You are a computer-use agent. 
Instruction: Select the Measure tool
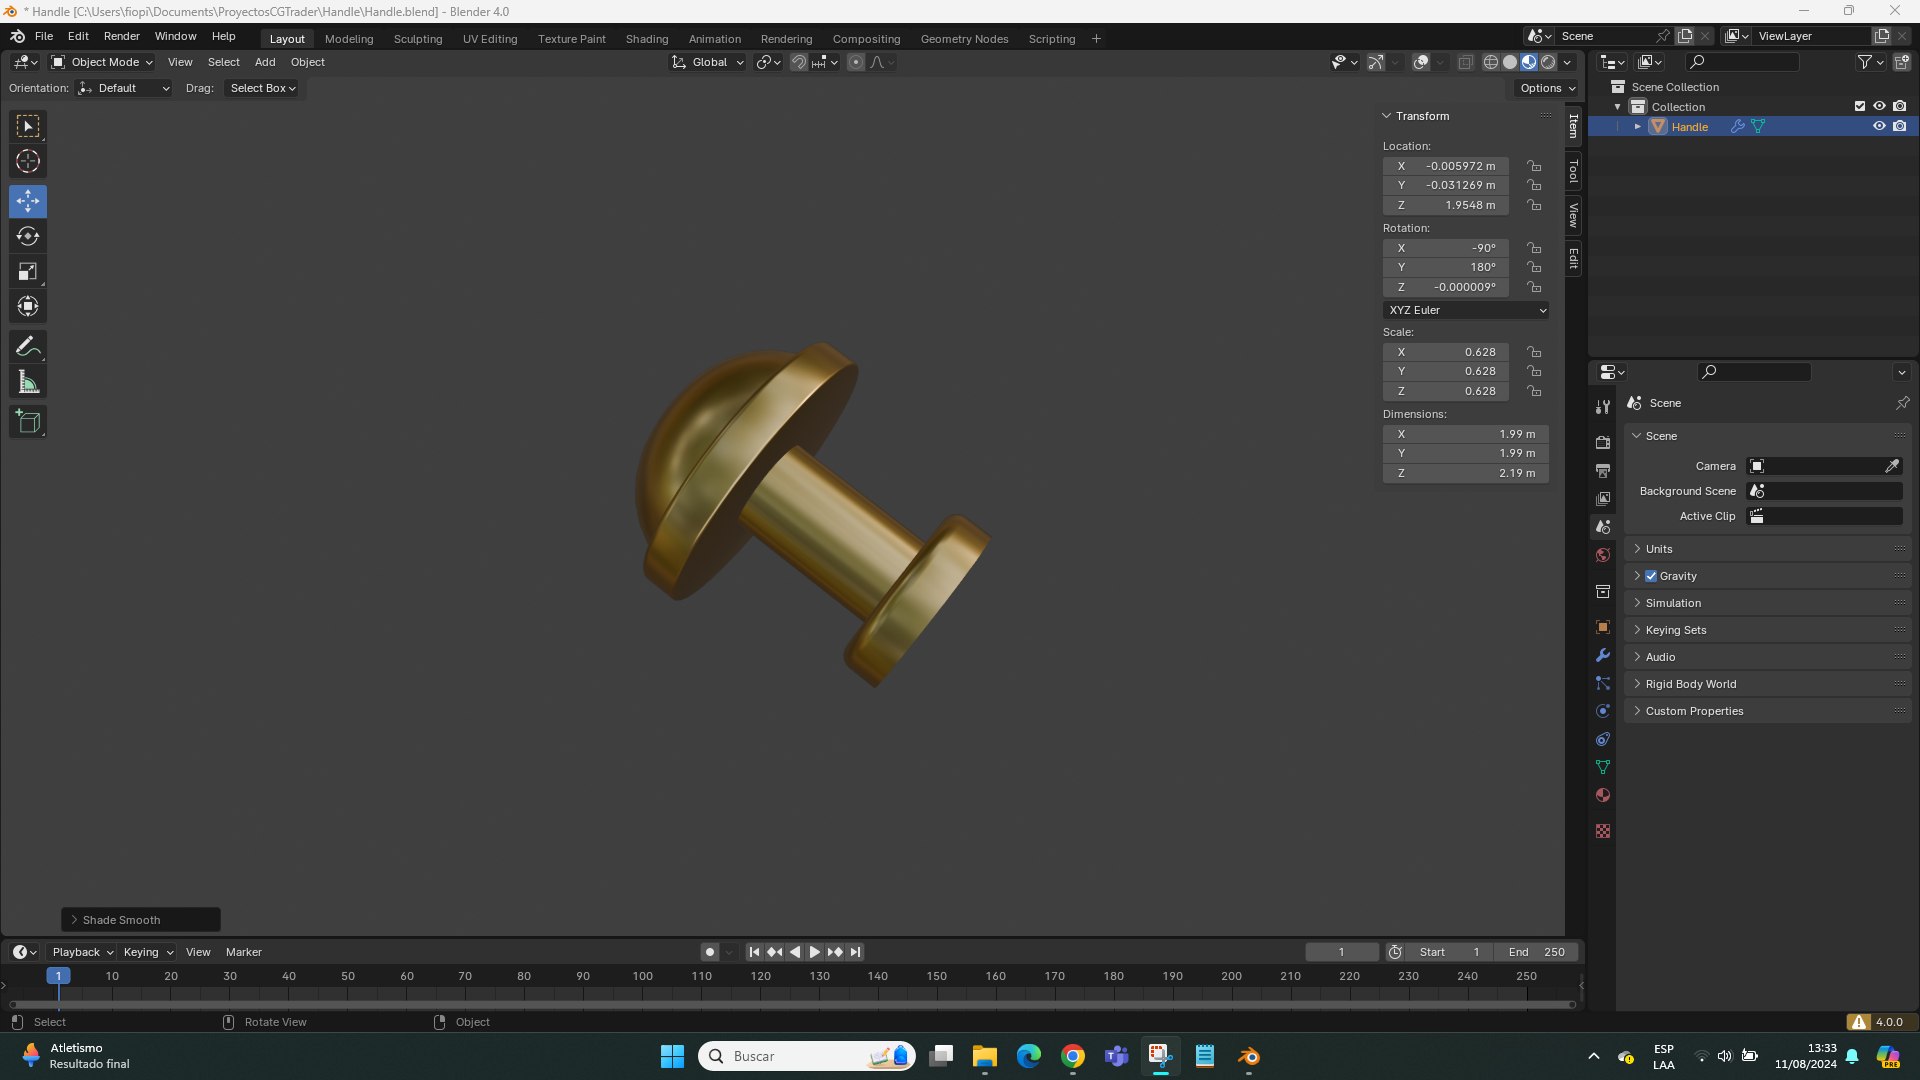28,382
